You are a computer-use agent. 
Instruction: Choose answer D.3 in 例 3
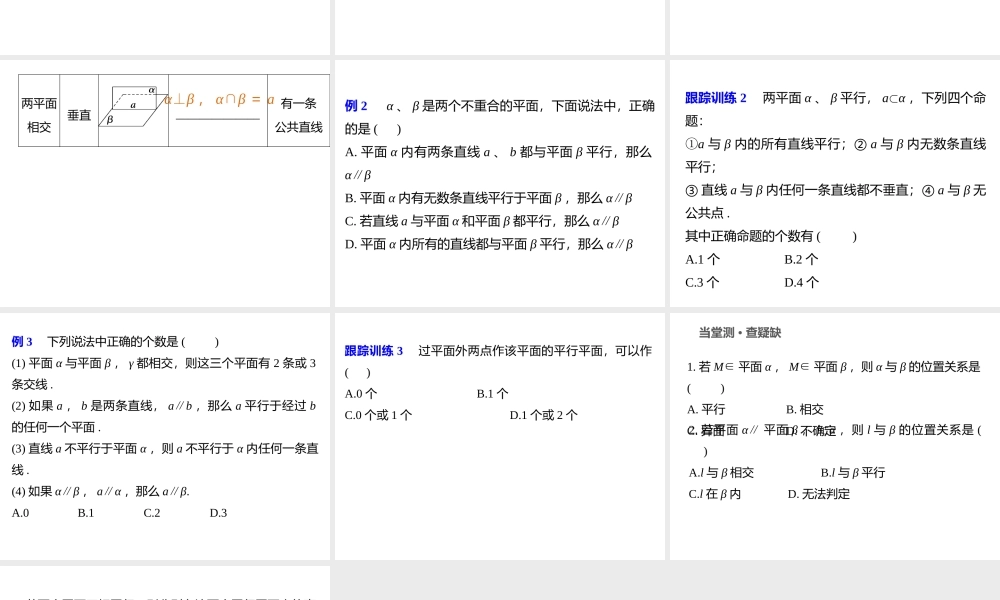point(218,513)
